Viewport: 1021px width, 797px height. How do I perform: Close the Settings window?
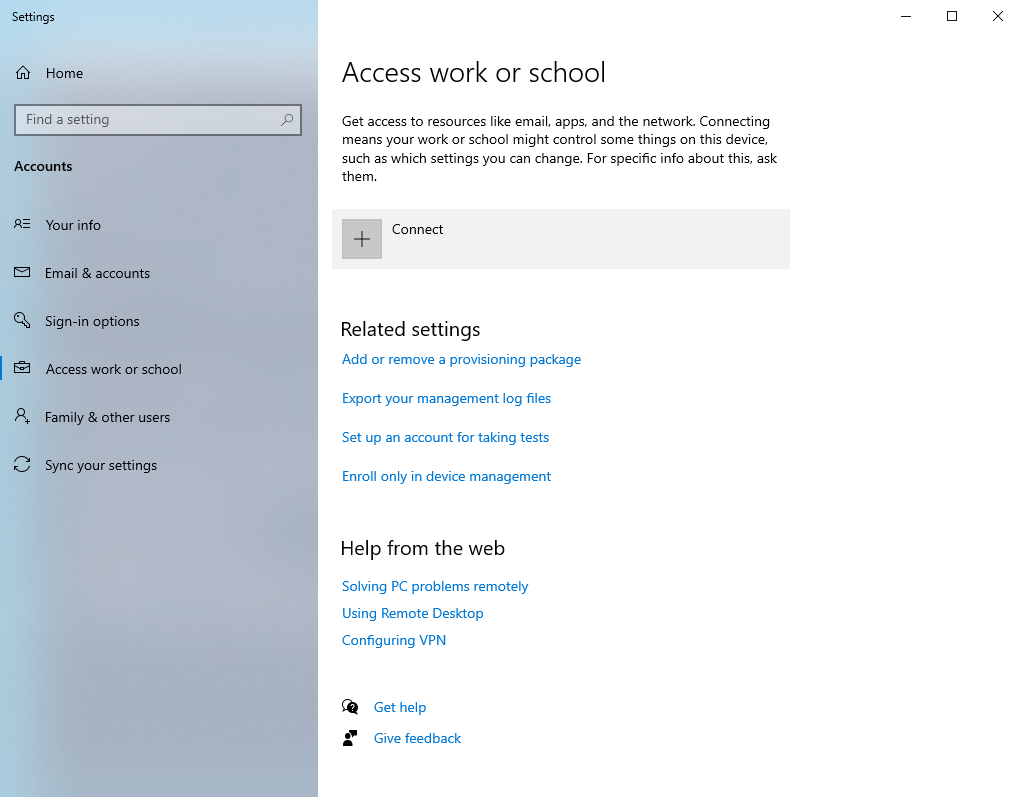click(x=998, y=16)
